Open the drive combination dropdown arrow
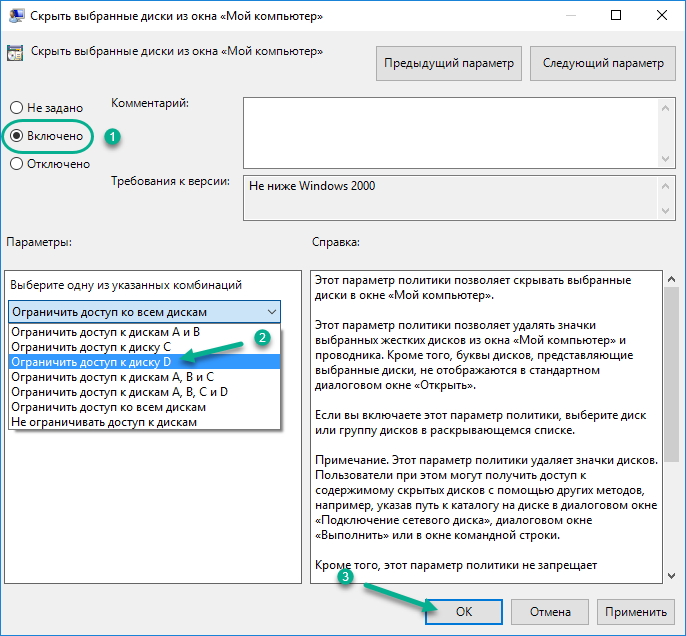The height and width of the screenshot is (636, 686). [x=272, y=312]
